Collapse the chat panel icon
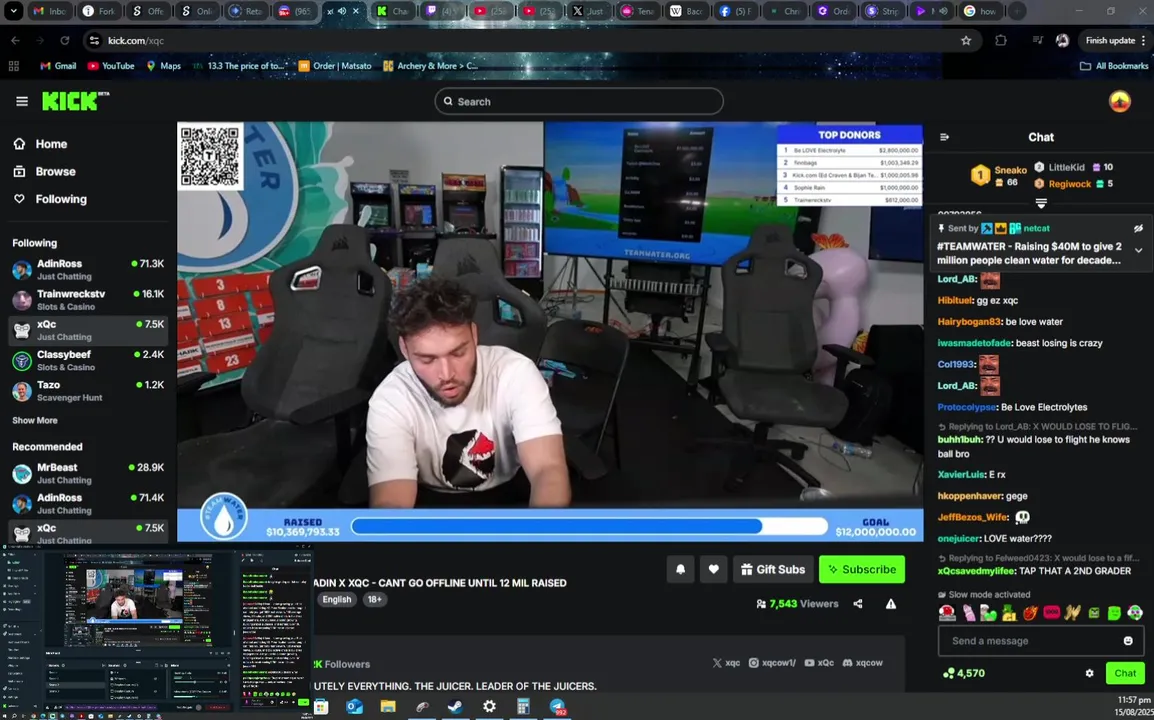This screenshot has height=720, width=1154. coord(944,137)
